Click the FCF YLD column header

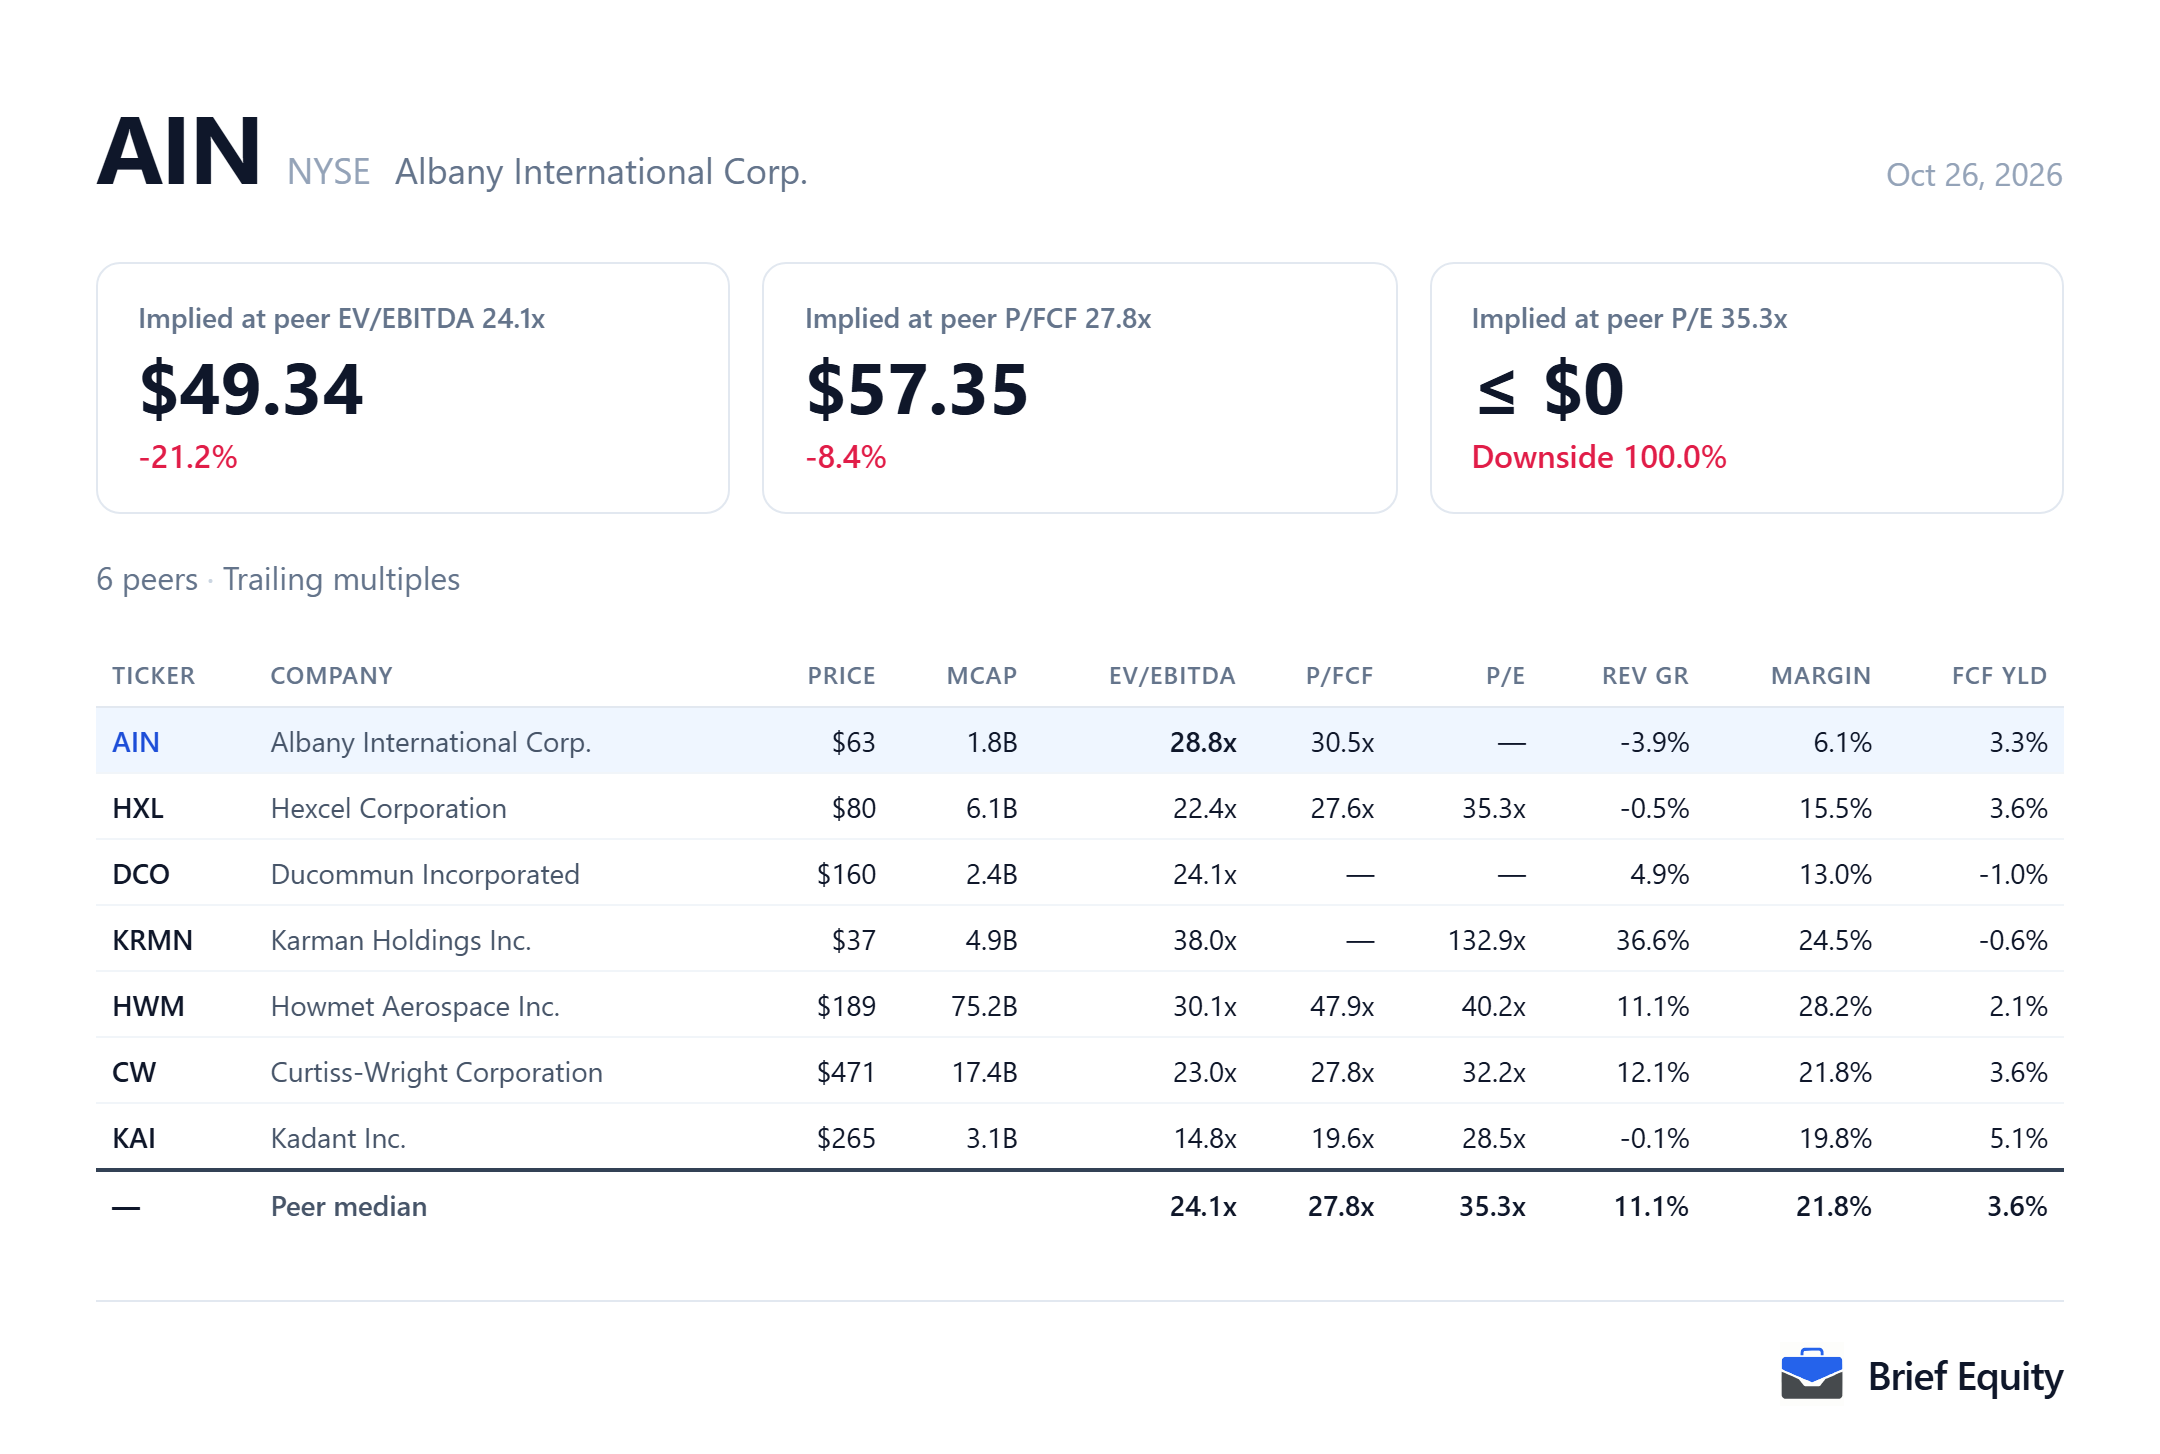point(1999,676)
